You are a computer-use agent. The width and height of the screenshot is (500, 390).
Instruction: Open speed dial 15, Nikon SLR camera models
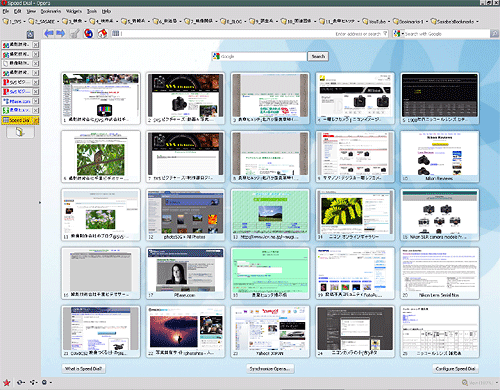click(440, 215)
